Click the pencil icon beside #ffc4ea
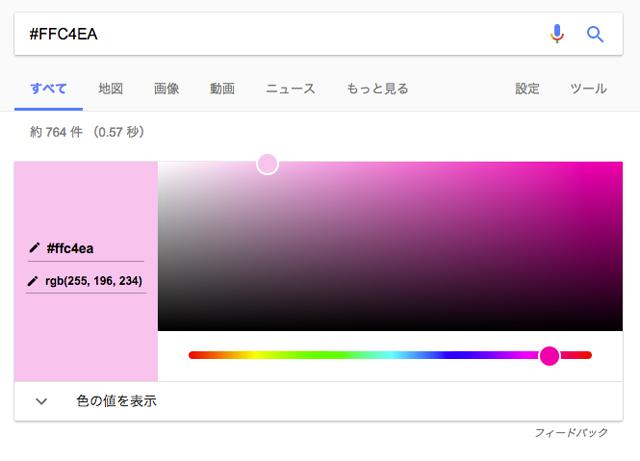Image resolution: width=640 pixels, height=461 pixels. pos(34,248)
